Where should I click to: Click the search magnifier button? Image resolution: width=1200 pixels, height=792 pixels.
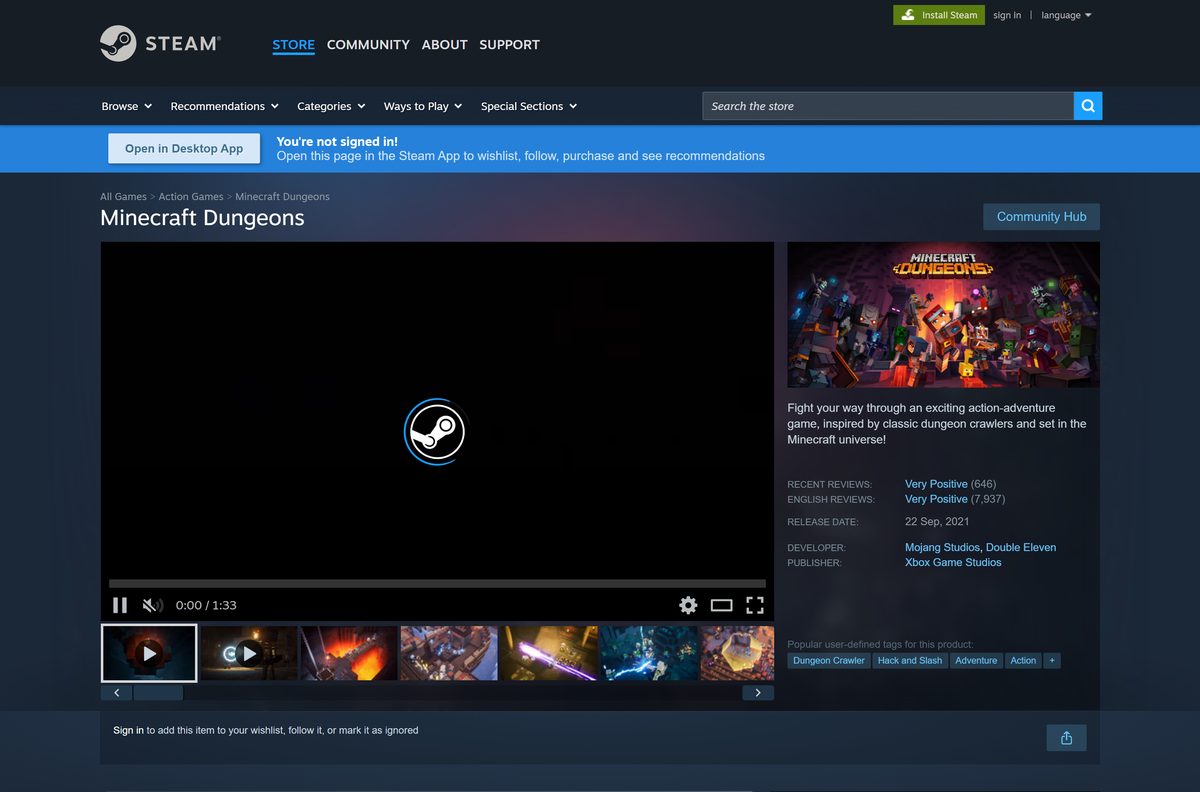point(1088,106)
